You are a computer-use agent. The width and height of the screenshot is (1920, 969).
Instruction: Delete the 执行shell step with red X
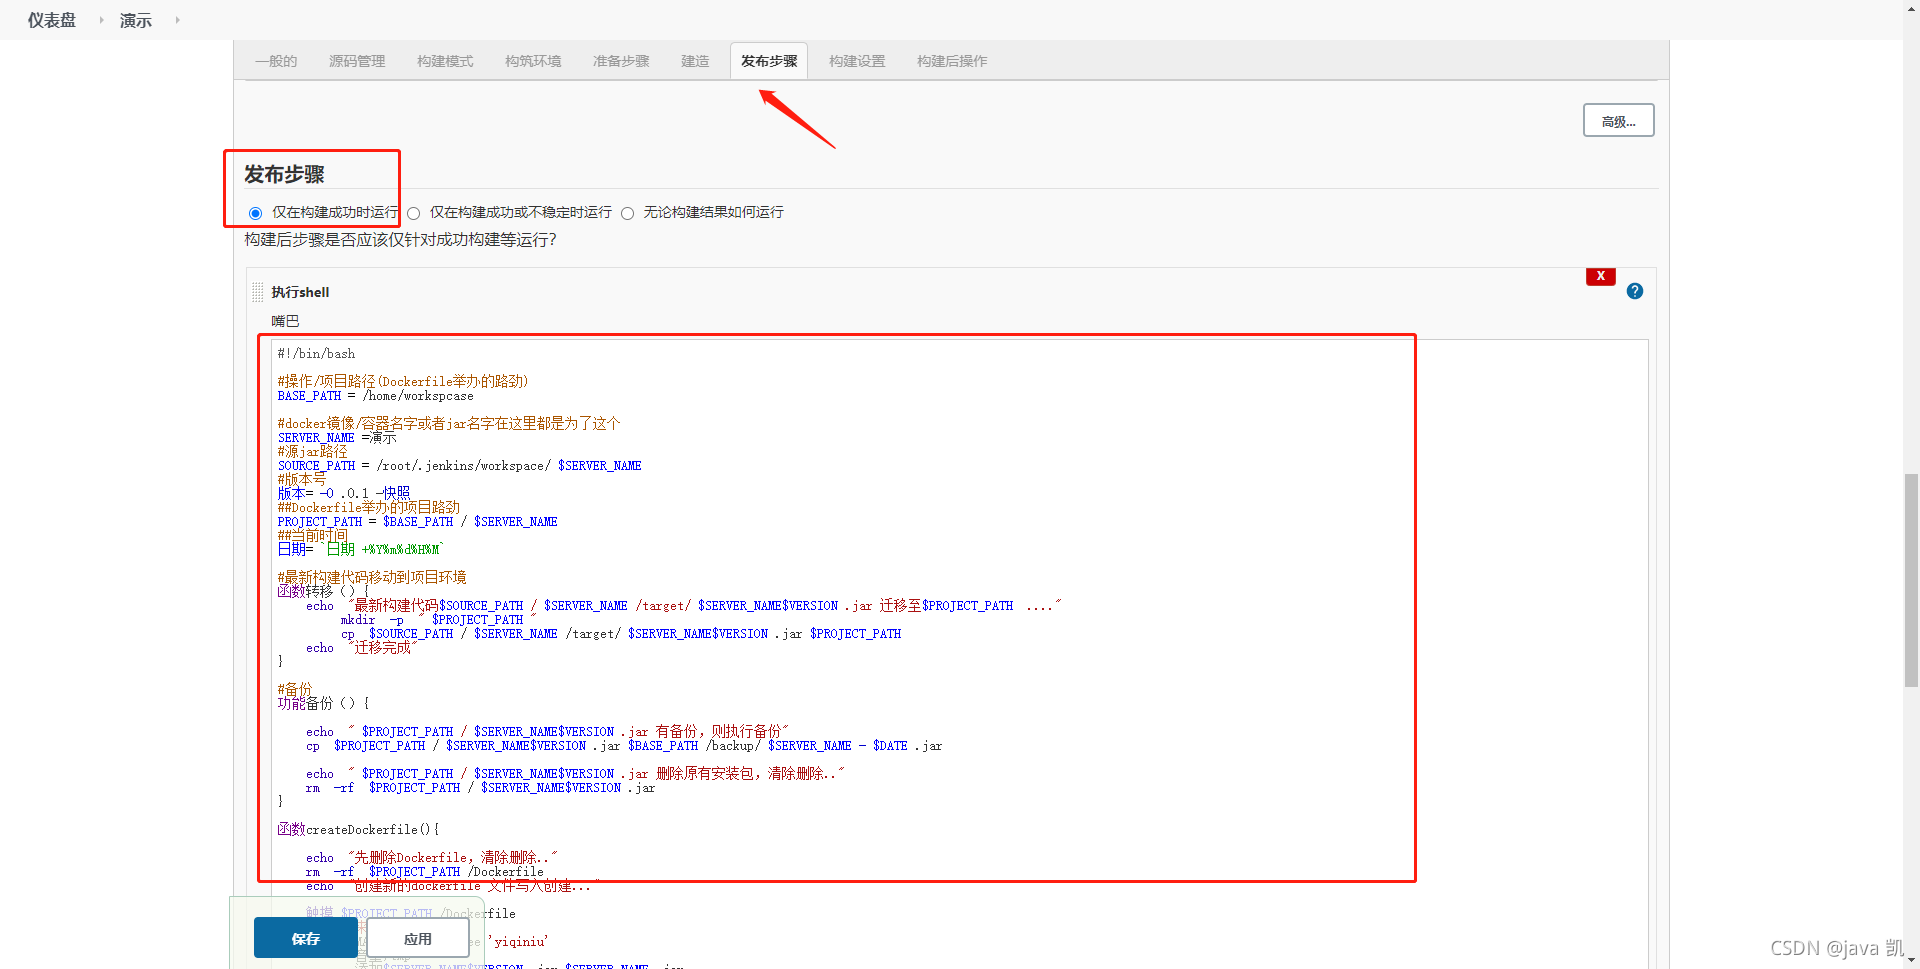[1601, 276]
